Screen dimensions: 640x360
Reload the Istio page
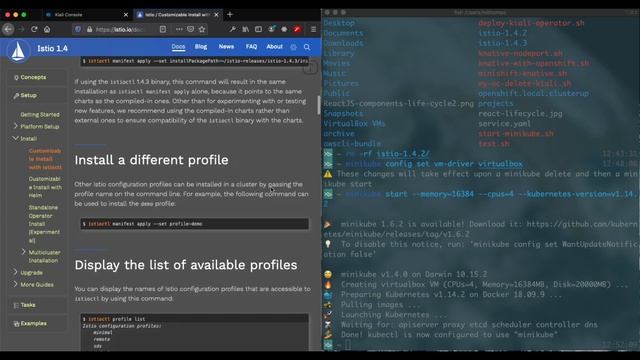(34, 29)
